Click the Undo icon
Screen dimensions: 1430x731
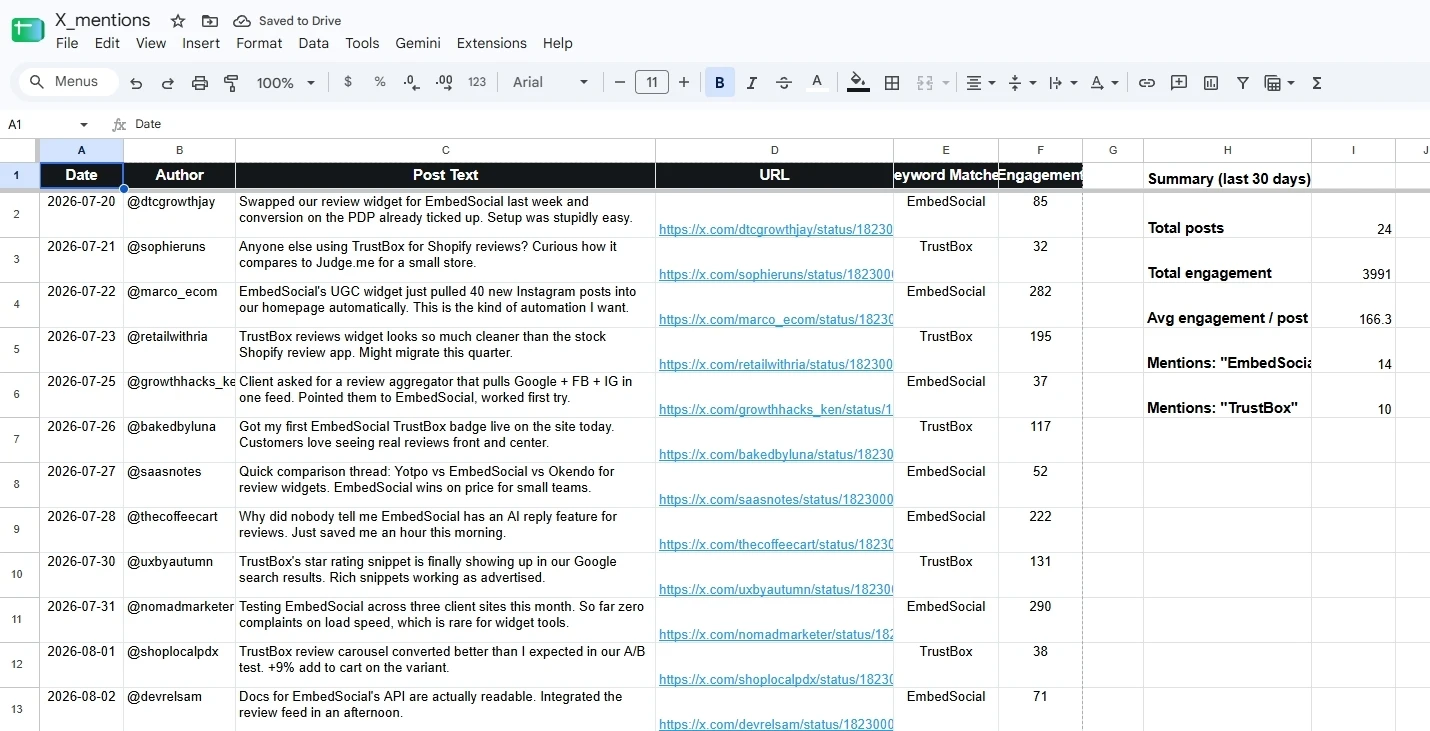(x=136, y=83)
